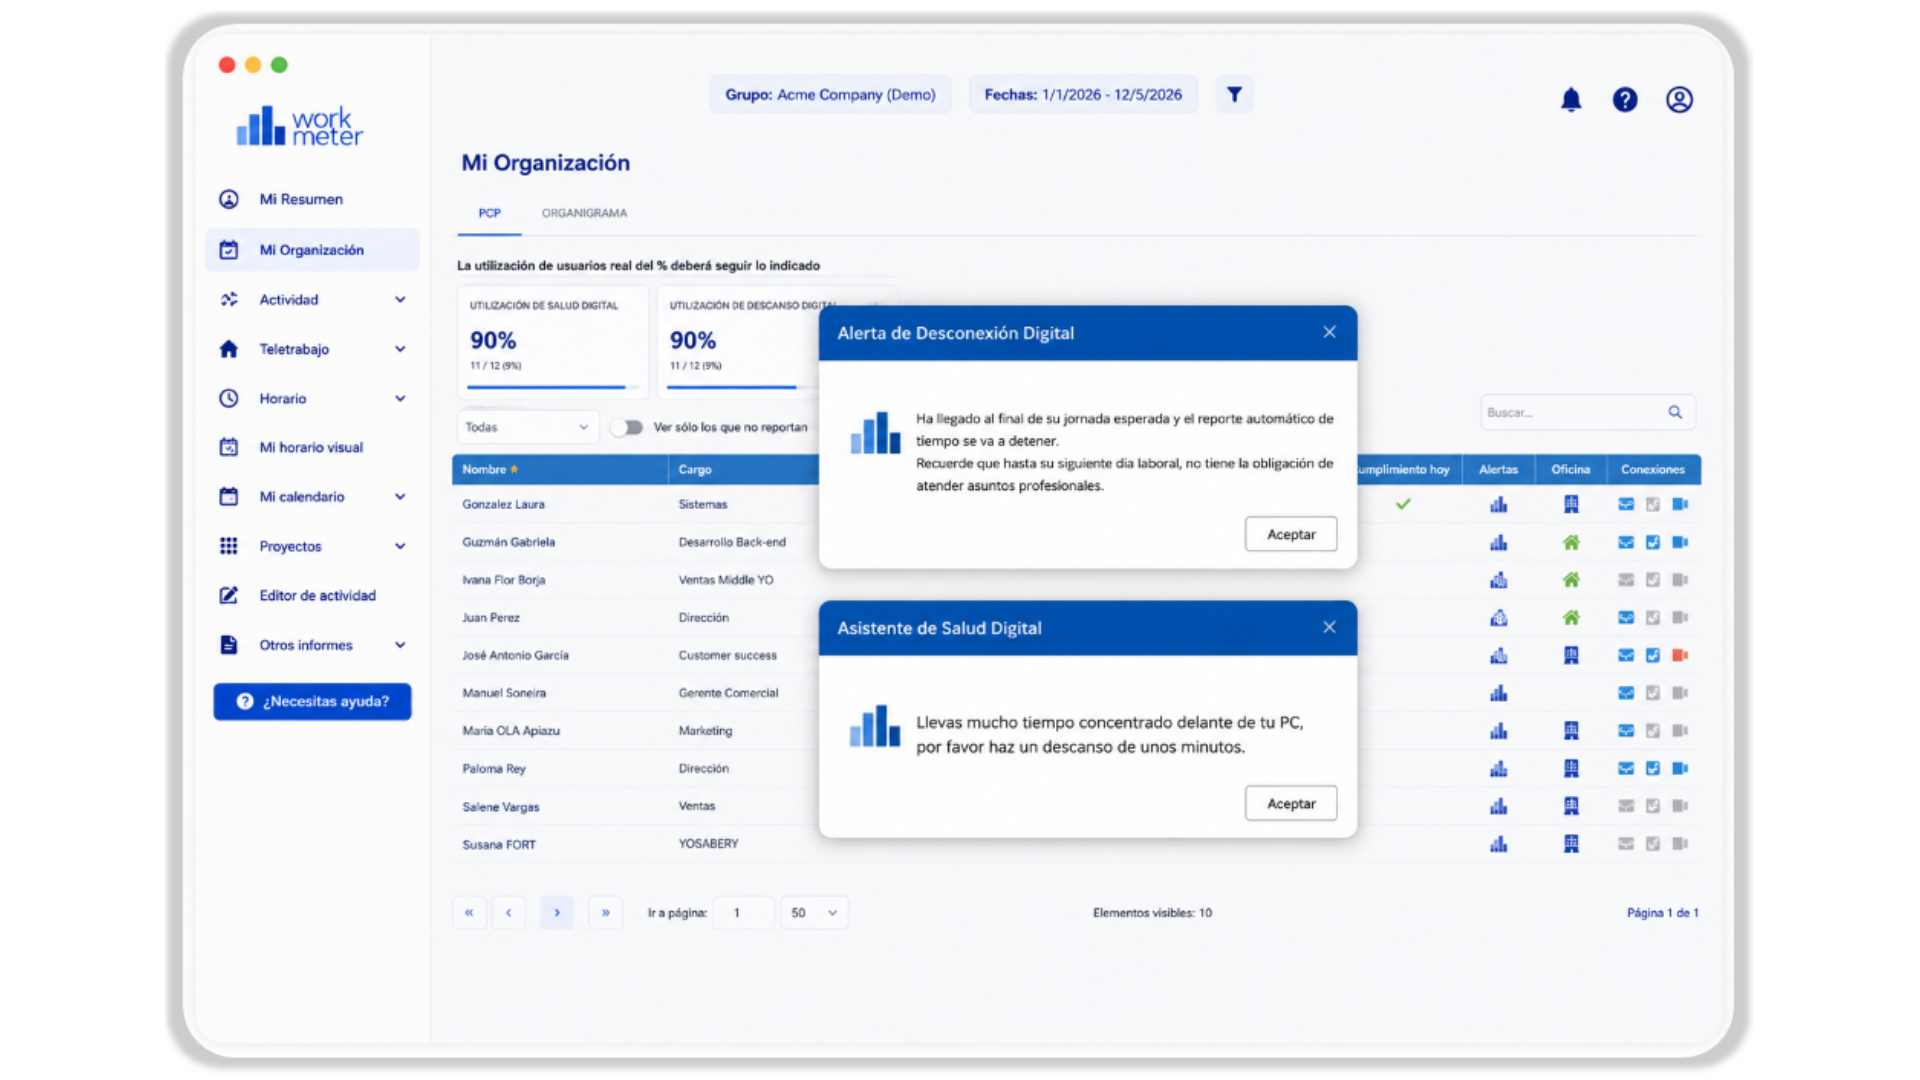Expand the Mi calendario sidebar menu

[401, 496]
